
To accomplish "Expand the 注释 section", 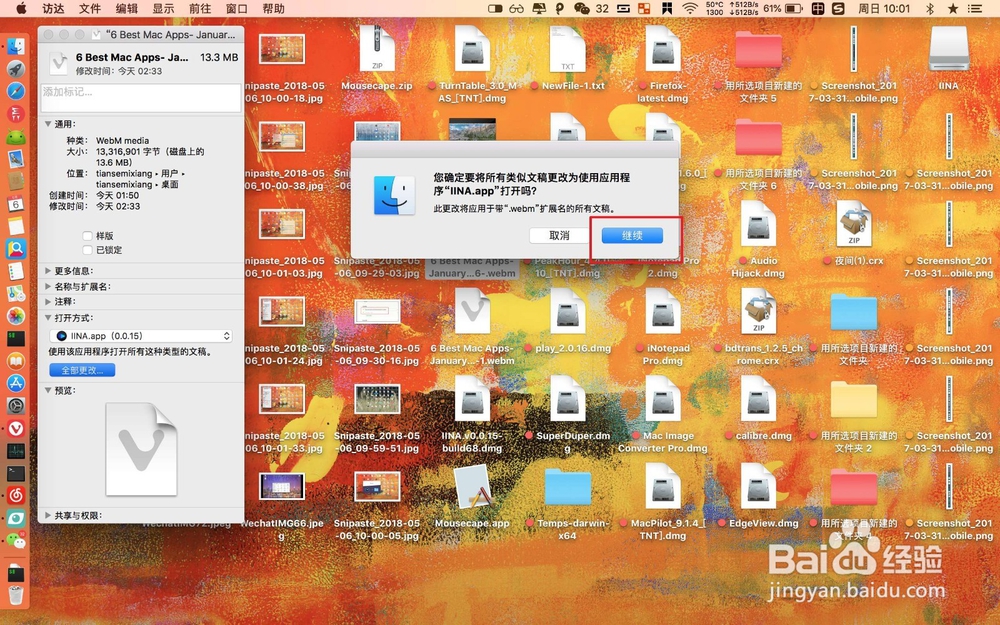I will point(48,301).
